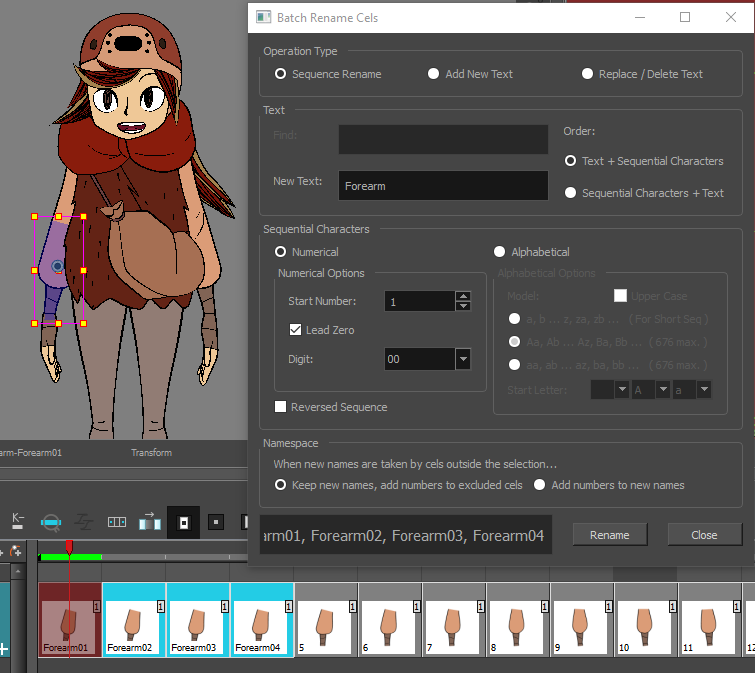Click the Batch Rename Cels window icon

pos(263,17)
